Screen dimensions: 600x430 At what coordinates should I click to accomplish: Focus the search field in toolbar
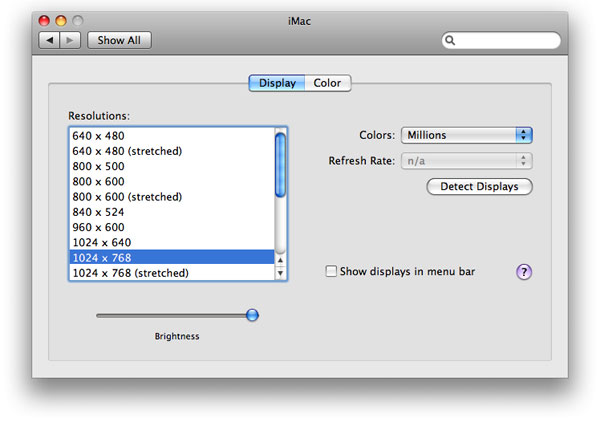(501, 40)
